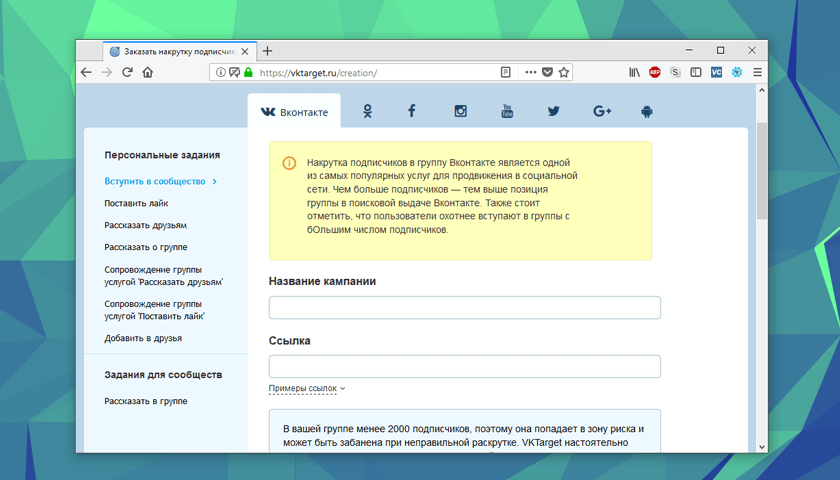Focus the Ссылка input field

point(464,366)
